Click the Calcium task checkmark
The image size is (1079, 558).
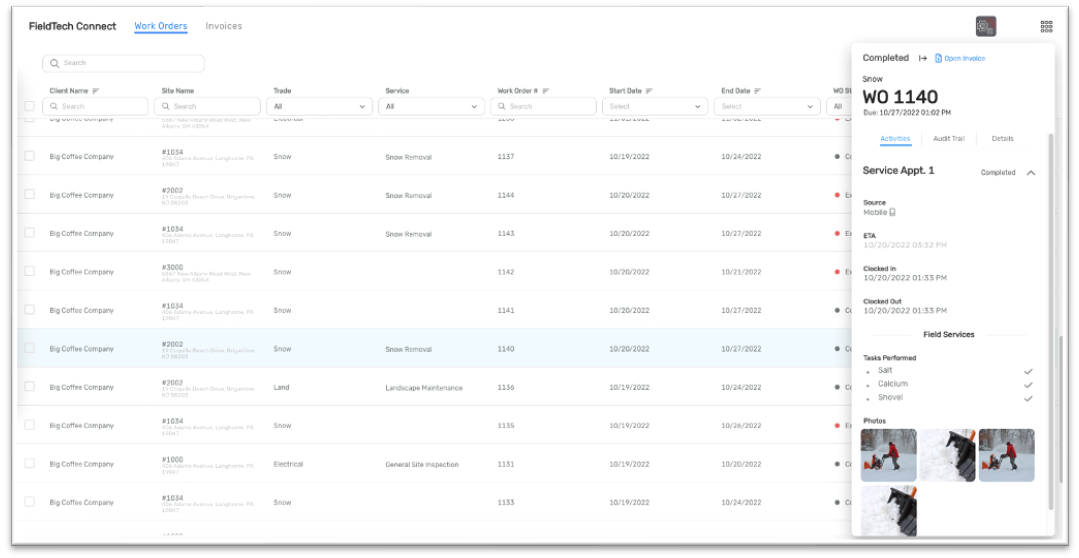point(1028,385)
